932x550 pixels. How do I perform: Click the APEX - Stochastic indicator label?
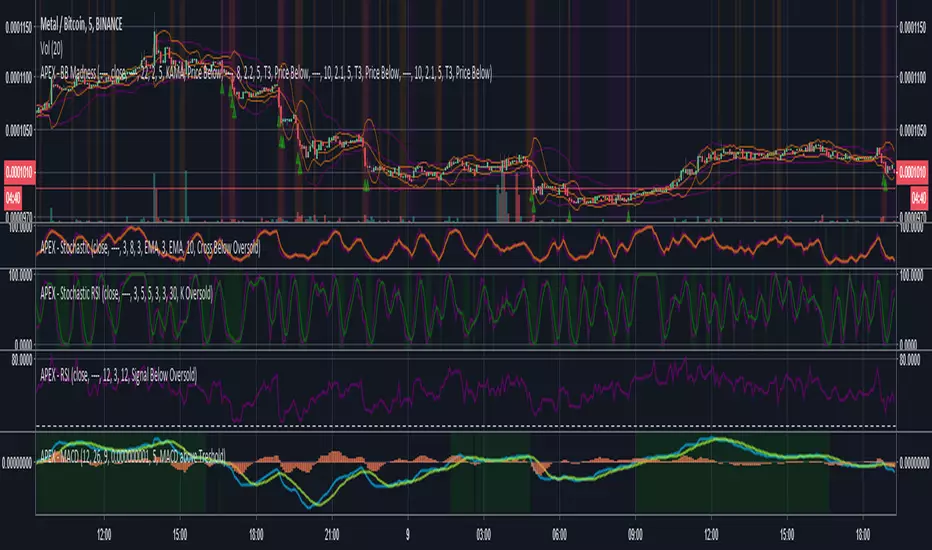[150, 247]
